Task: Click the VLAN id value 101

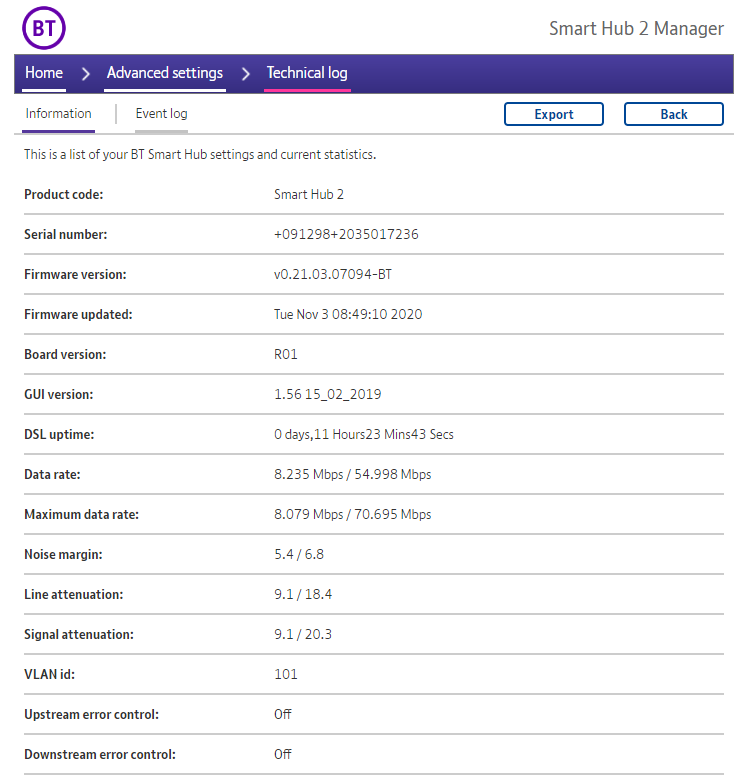Action: (x=286, y=674)
